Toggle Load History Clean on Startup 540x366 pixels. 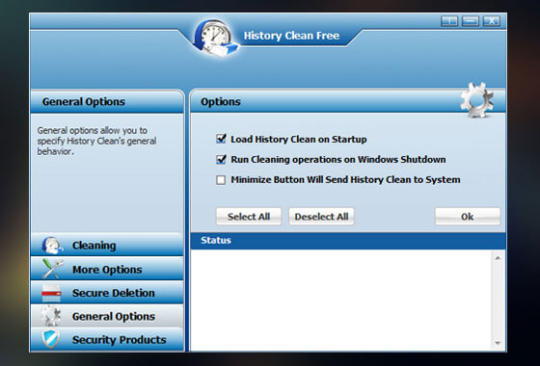pyautogui.click(x=221, y=139)
